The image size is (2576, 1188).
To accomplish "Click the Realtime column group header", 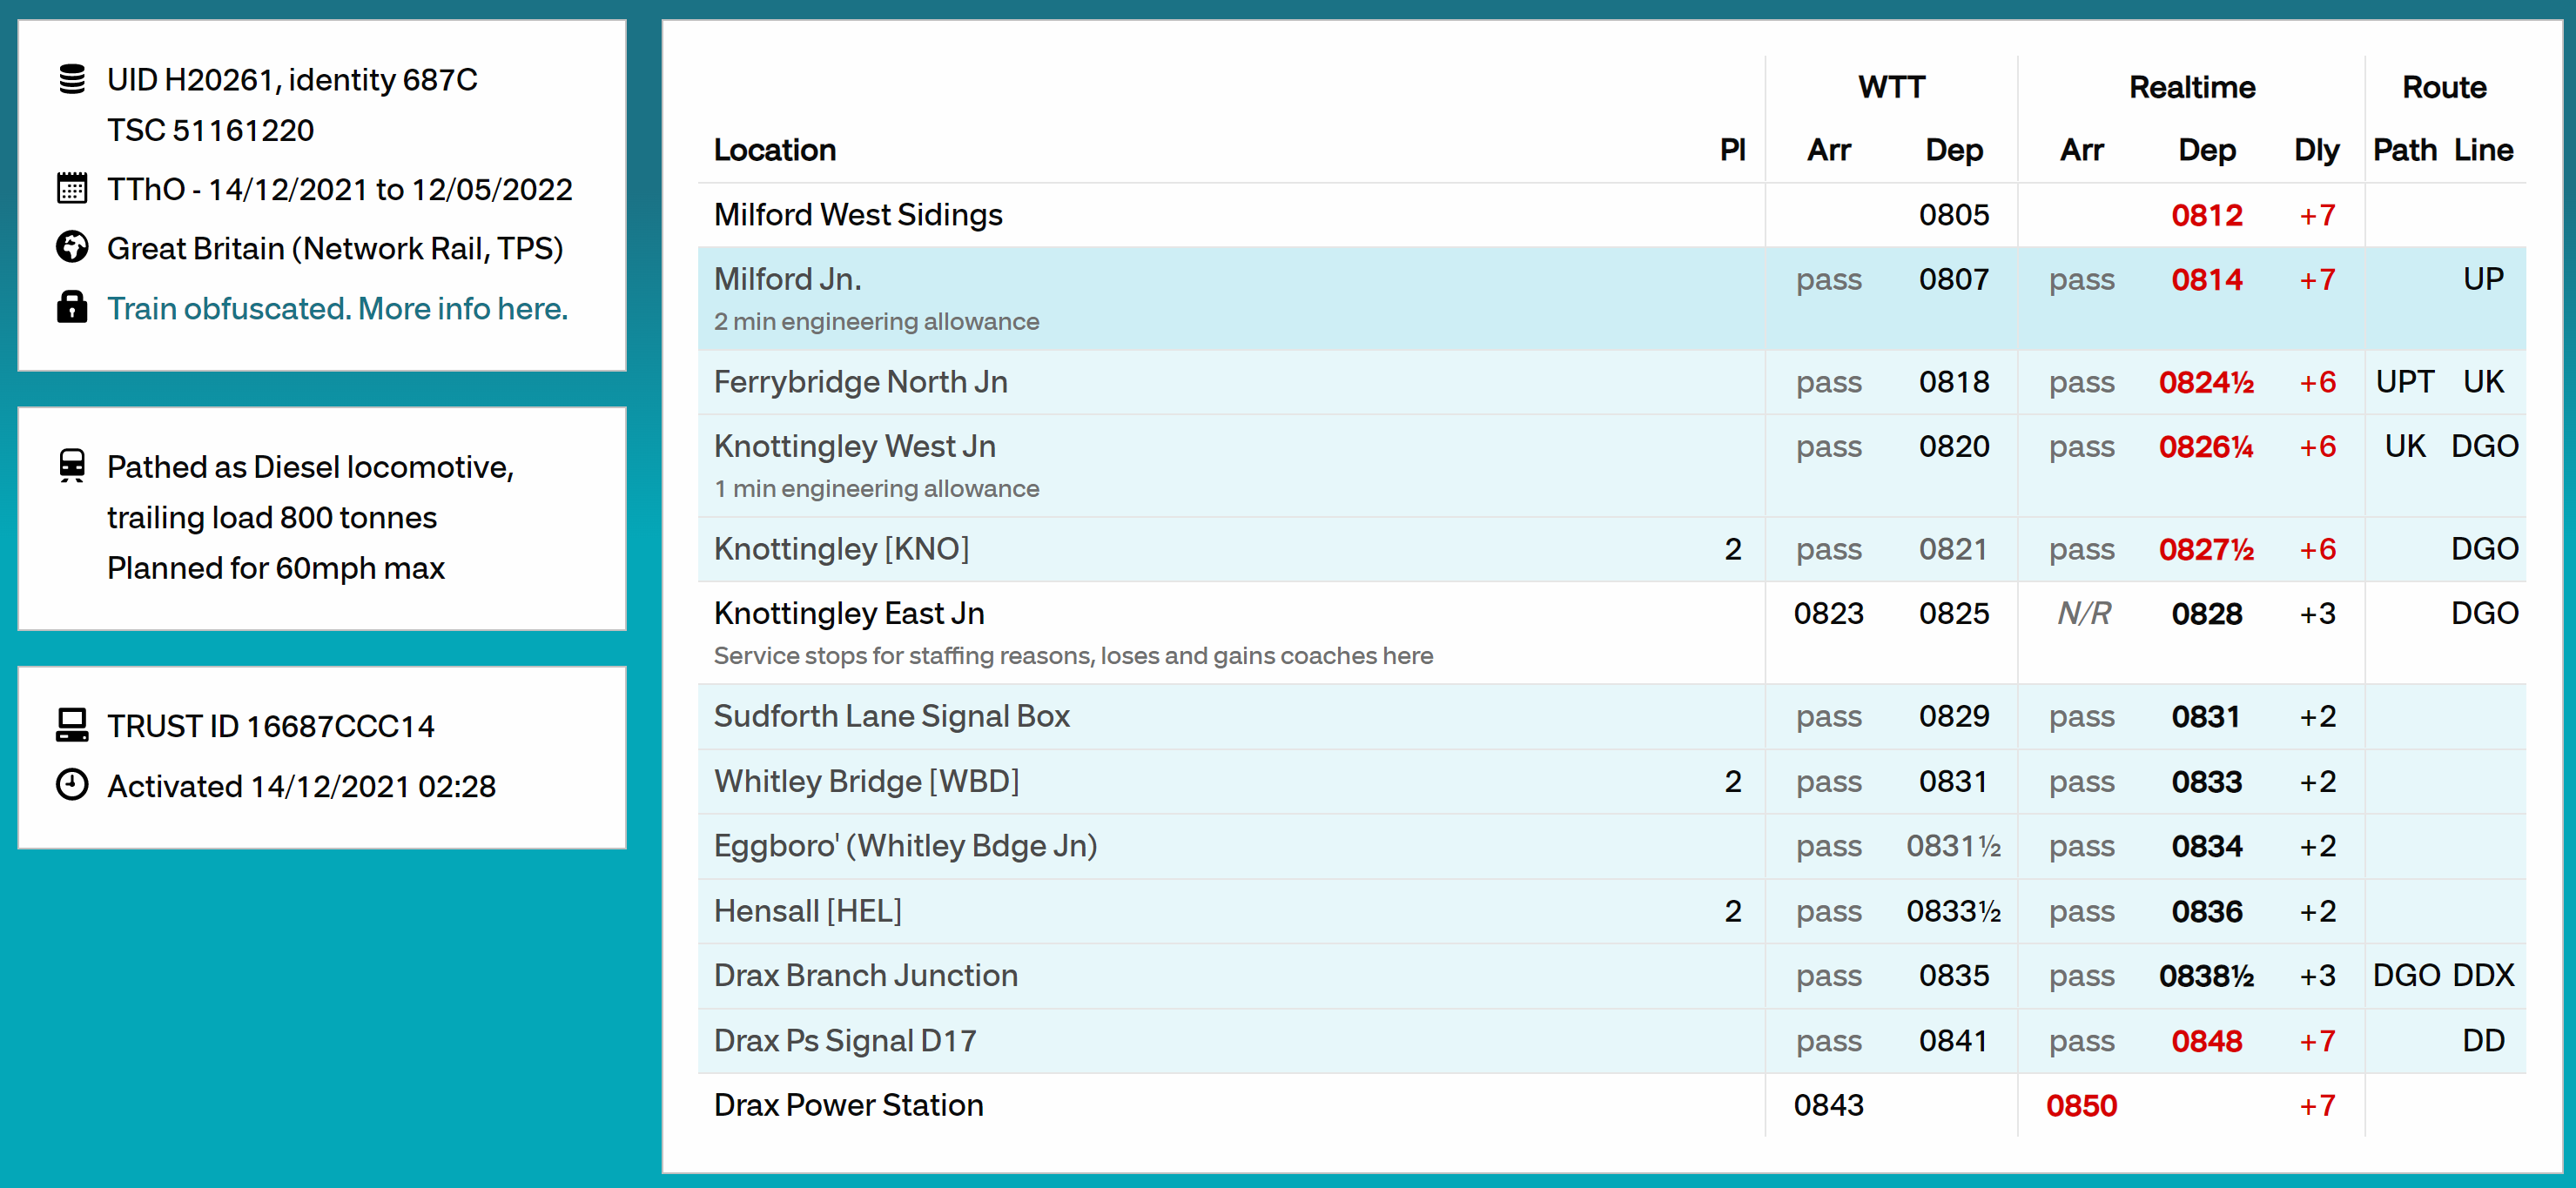I will point(2191,87).
